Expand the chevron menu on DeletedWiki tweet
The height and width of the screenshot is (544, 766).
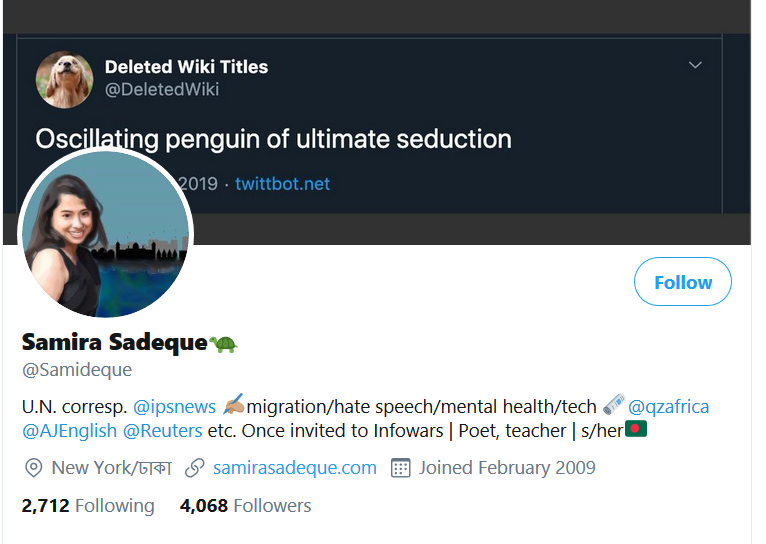(x=695, y=64)
